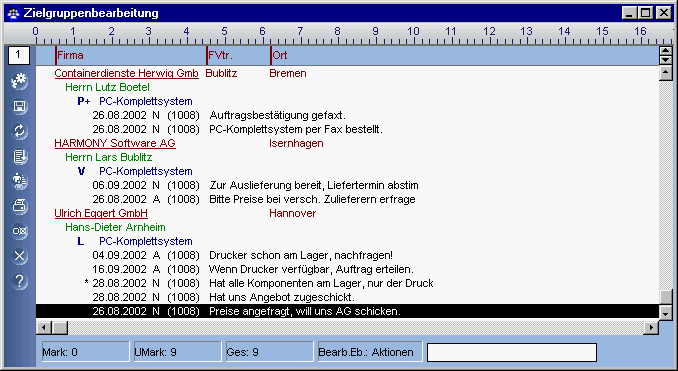Click the person with list icon
This screenshot has height=371, width=678.
[19, 181]
